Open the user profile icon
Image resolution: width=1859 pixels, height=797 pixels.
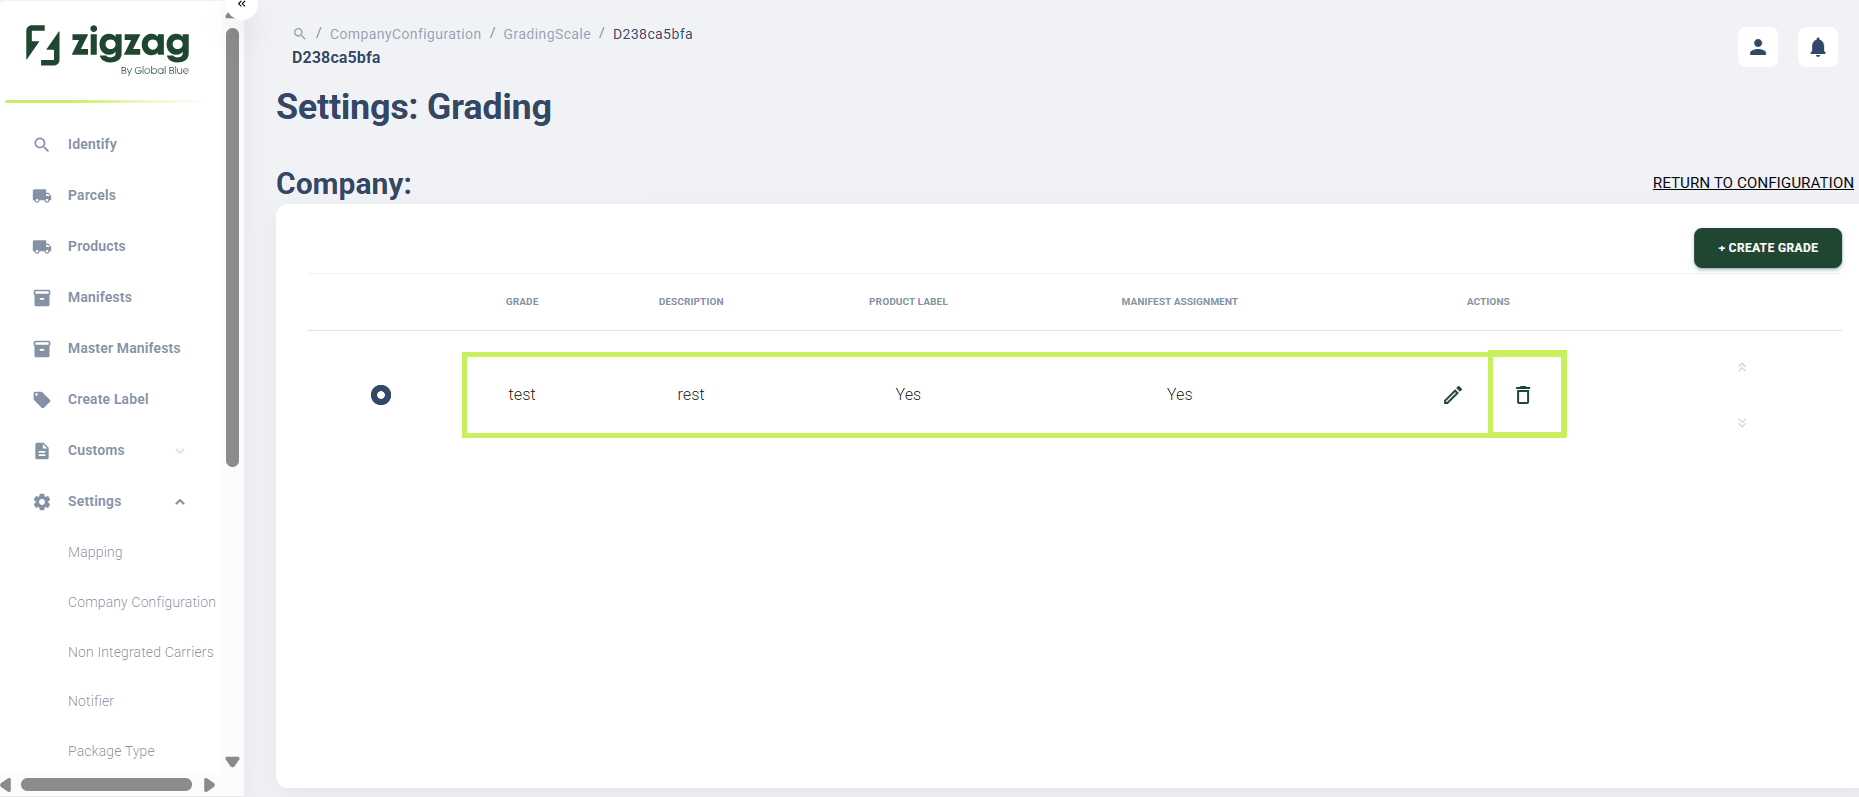[x=1758, y=47]
